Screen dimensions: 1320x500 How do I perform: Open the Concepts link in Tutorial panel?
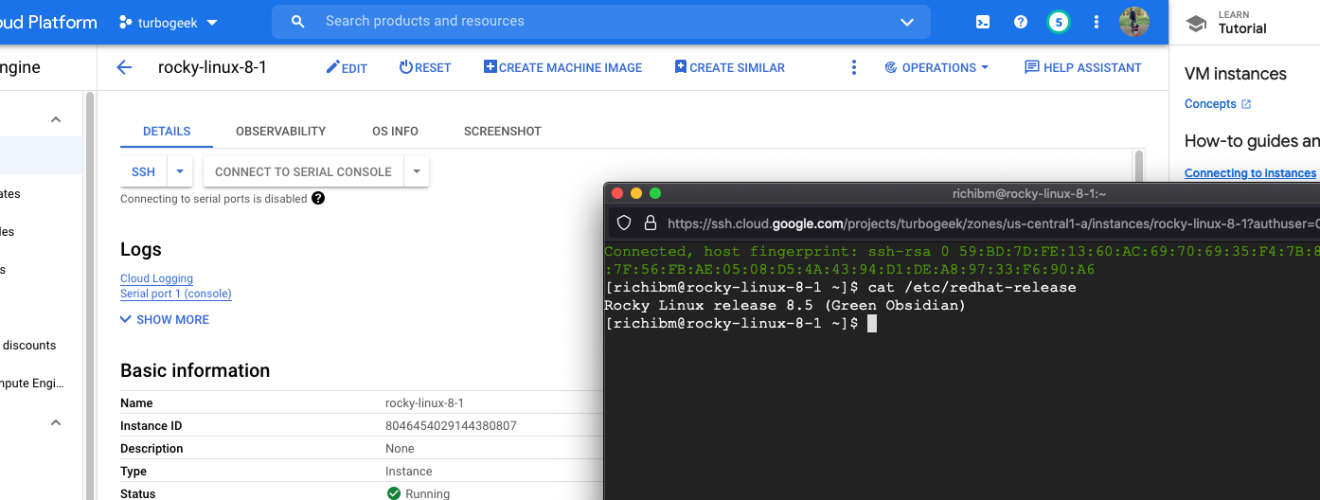[1218, 104]
